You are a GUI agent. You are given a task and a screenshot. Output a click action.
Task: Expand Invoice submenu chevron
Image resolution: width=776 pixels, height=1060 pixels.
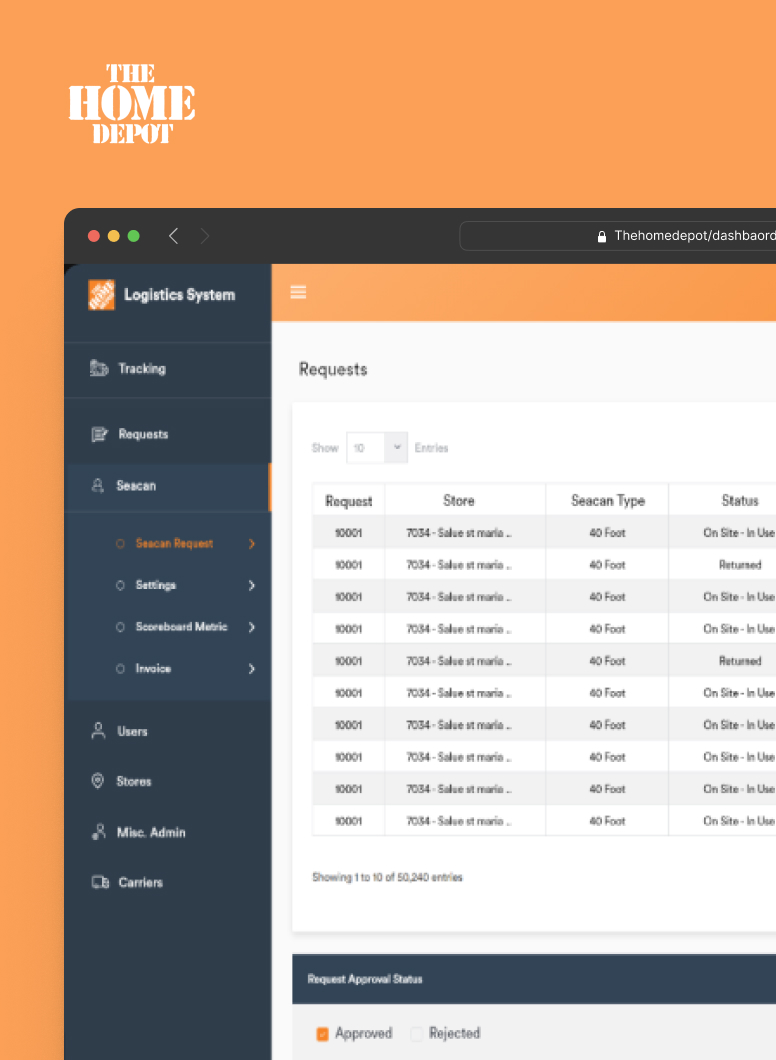pos(251,669)
